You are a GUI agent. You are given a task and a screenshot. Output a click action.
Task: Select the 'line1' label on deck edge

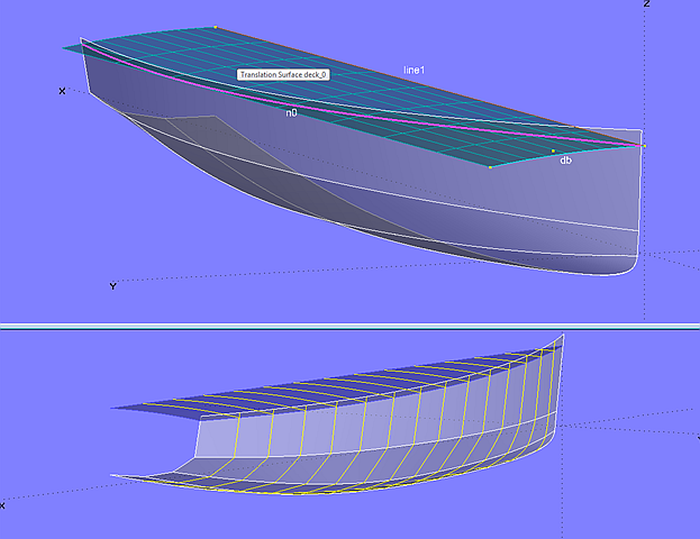pyautogui.click(x=414, y=70)
